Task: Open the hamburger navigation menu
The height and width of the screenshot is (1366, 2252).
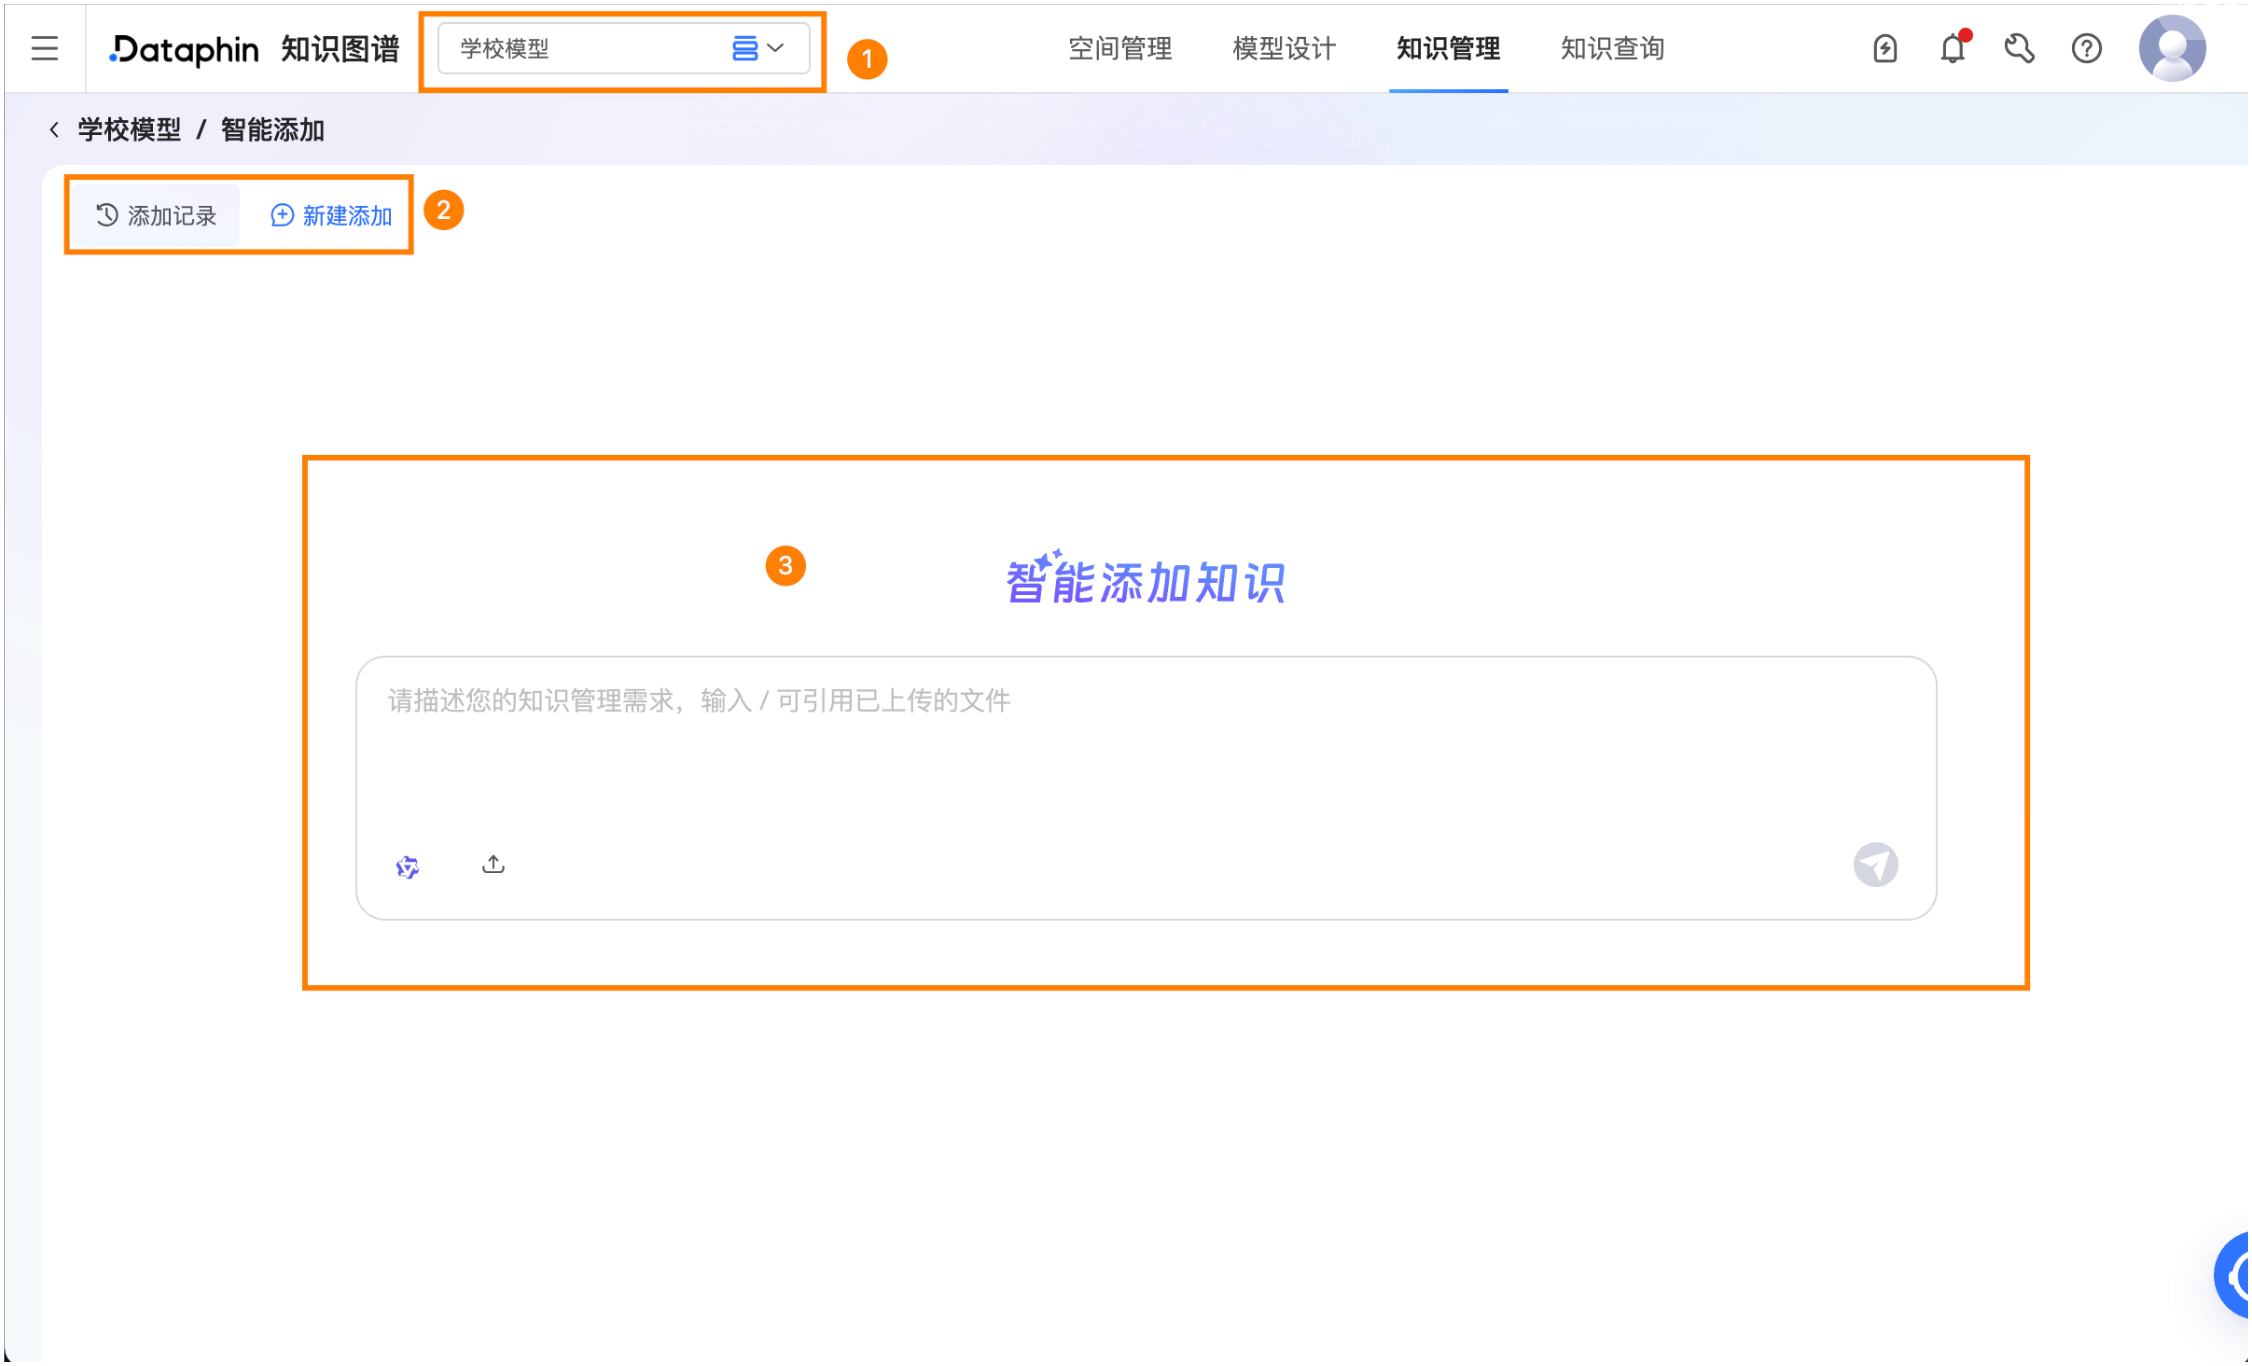Action: 44,48
